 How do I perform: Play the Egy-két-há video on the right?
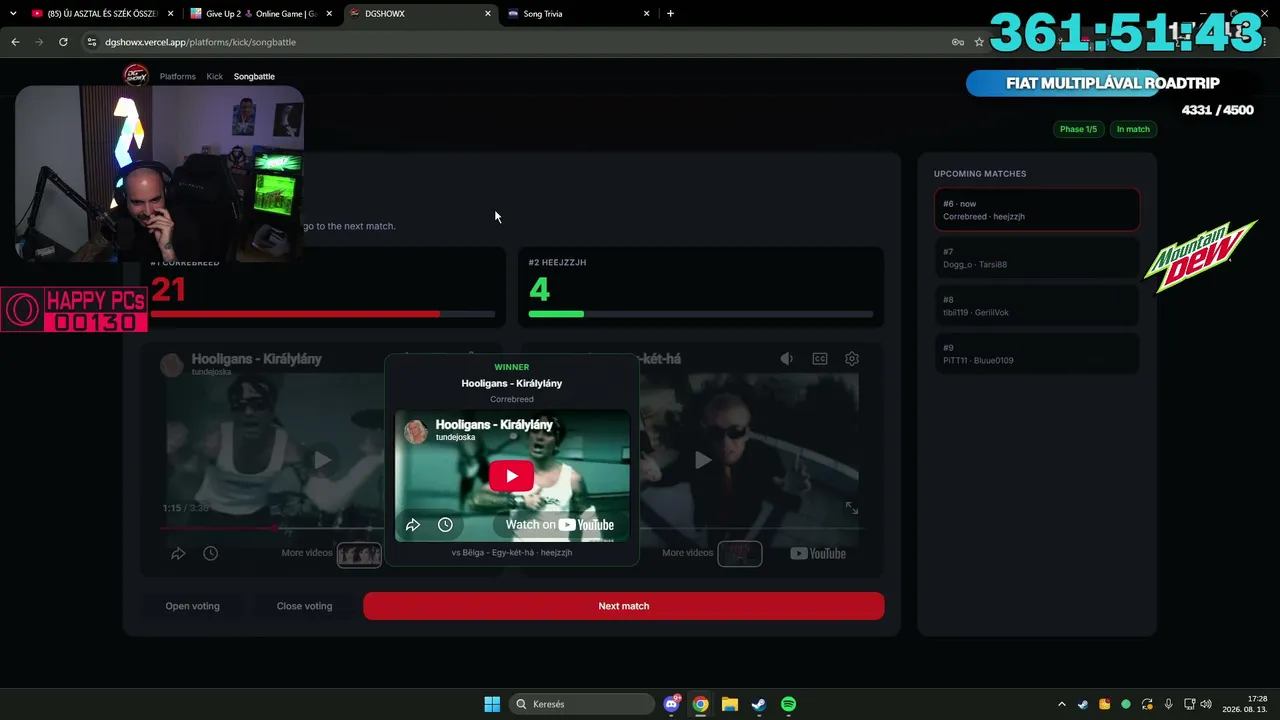pos(704,460)
